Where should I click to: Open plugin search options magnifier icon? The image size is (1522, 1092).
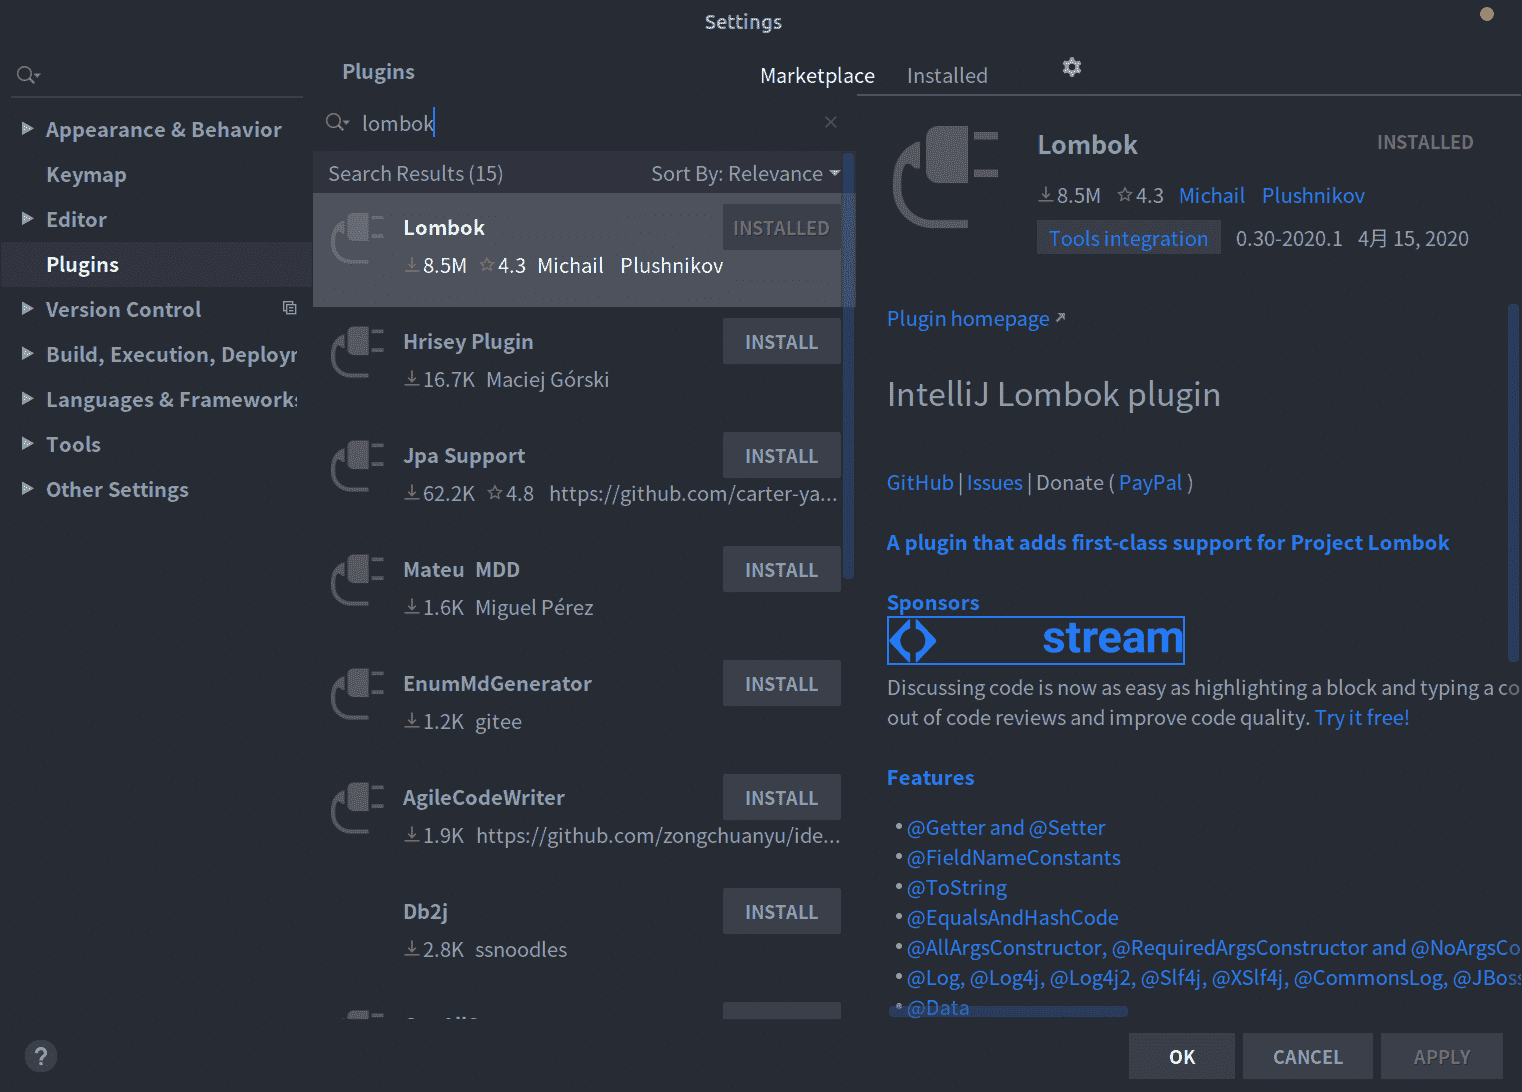(x=337, y=122)
